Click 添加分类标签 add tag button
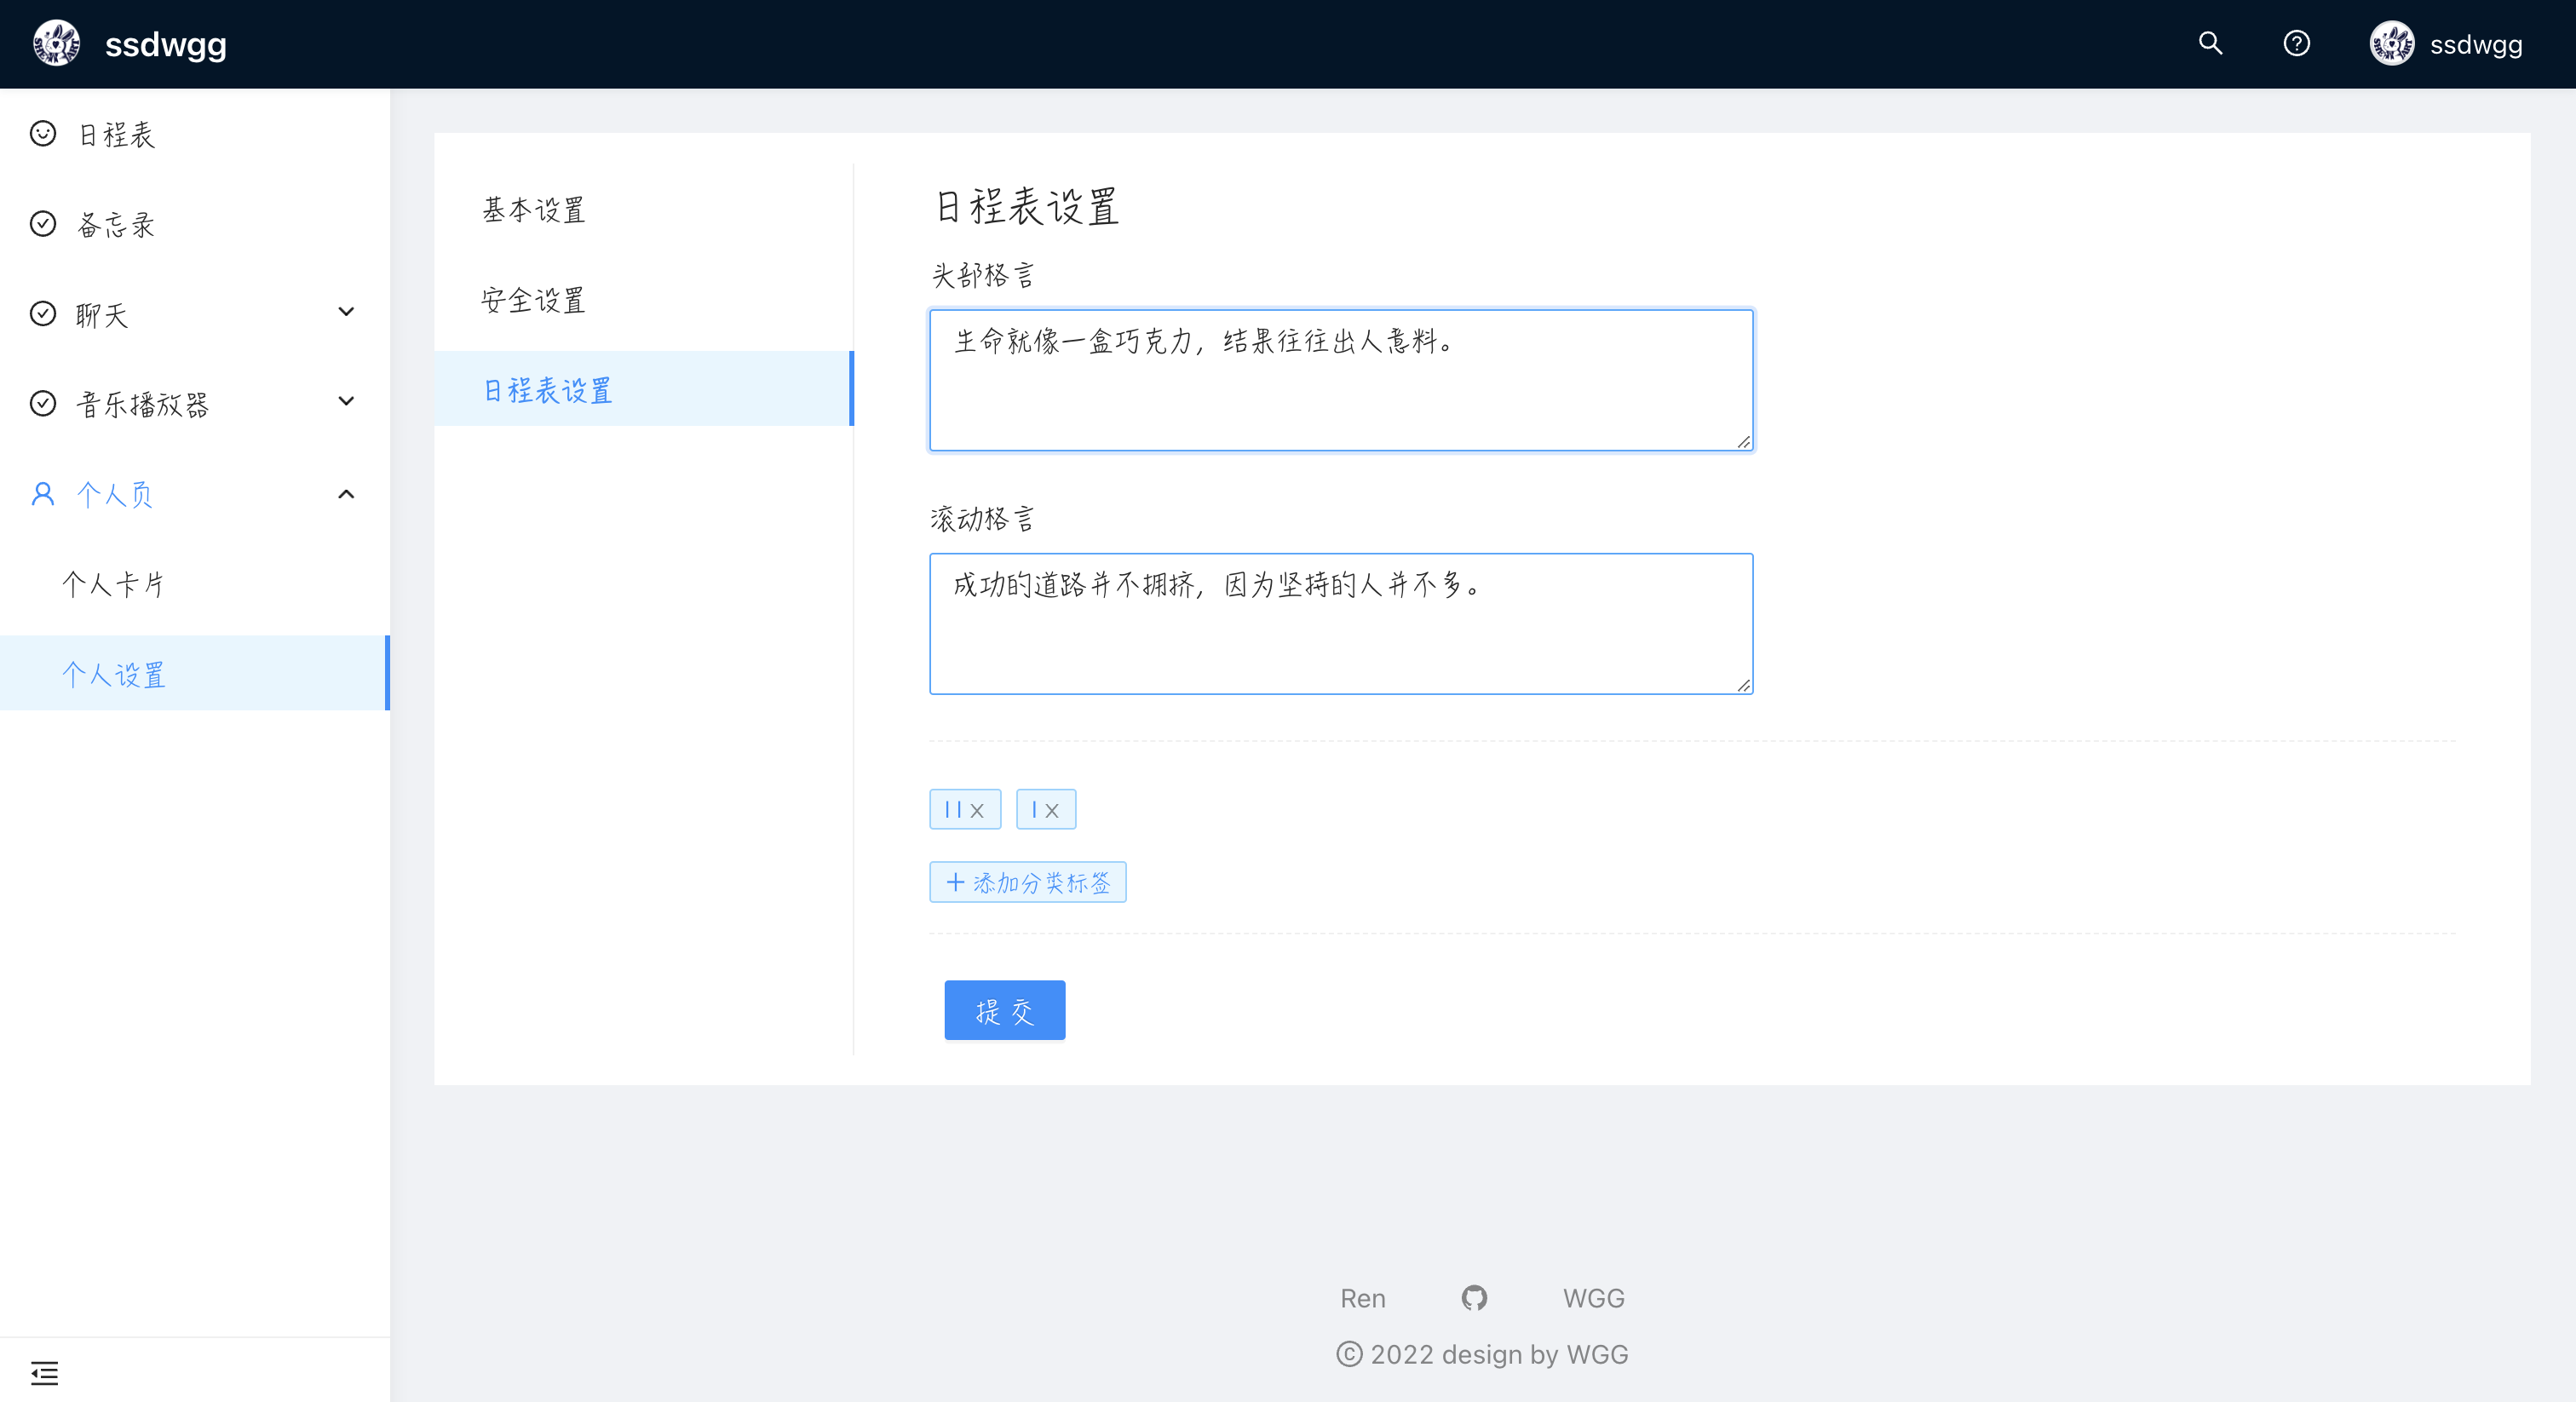 [x=1027, y=882]
